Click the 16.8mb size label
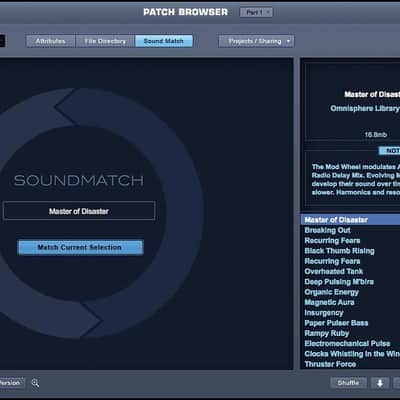The height and width of the screenshot is (400, 400). [x=376, y=135]
